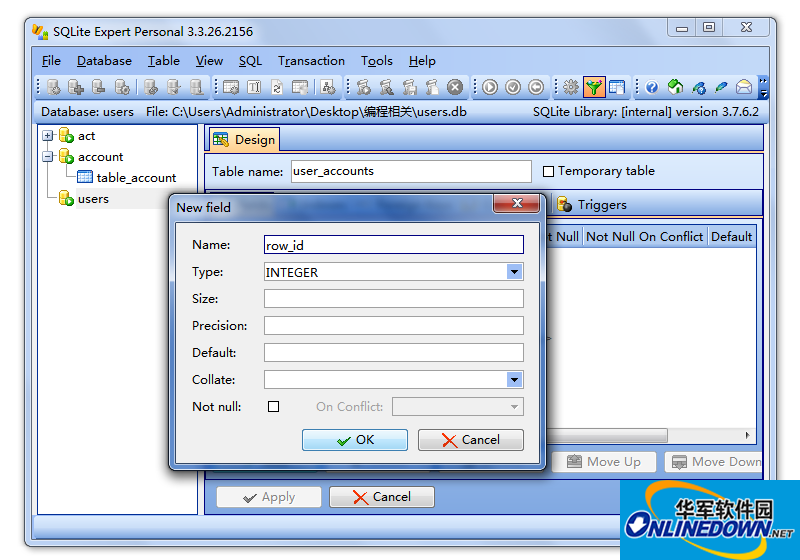The height and width of the screenshot is (560, 800).
Task: Open the Help menu
Action: (x=422, y=61)
